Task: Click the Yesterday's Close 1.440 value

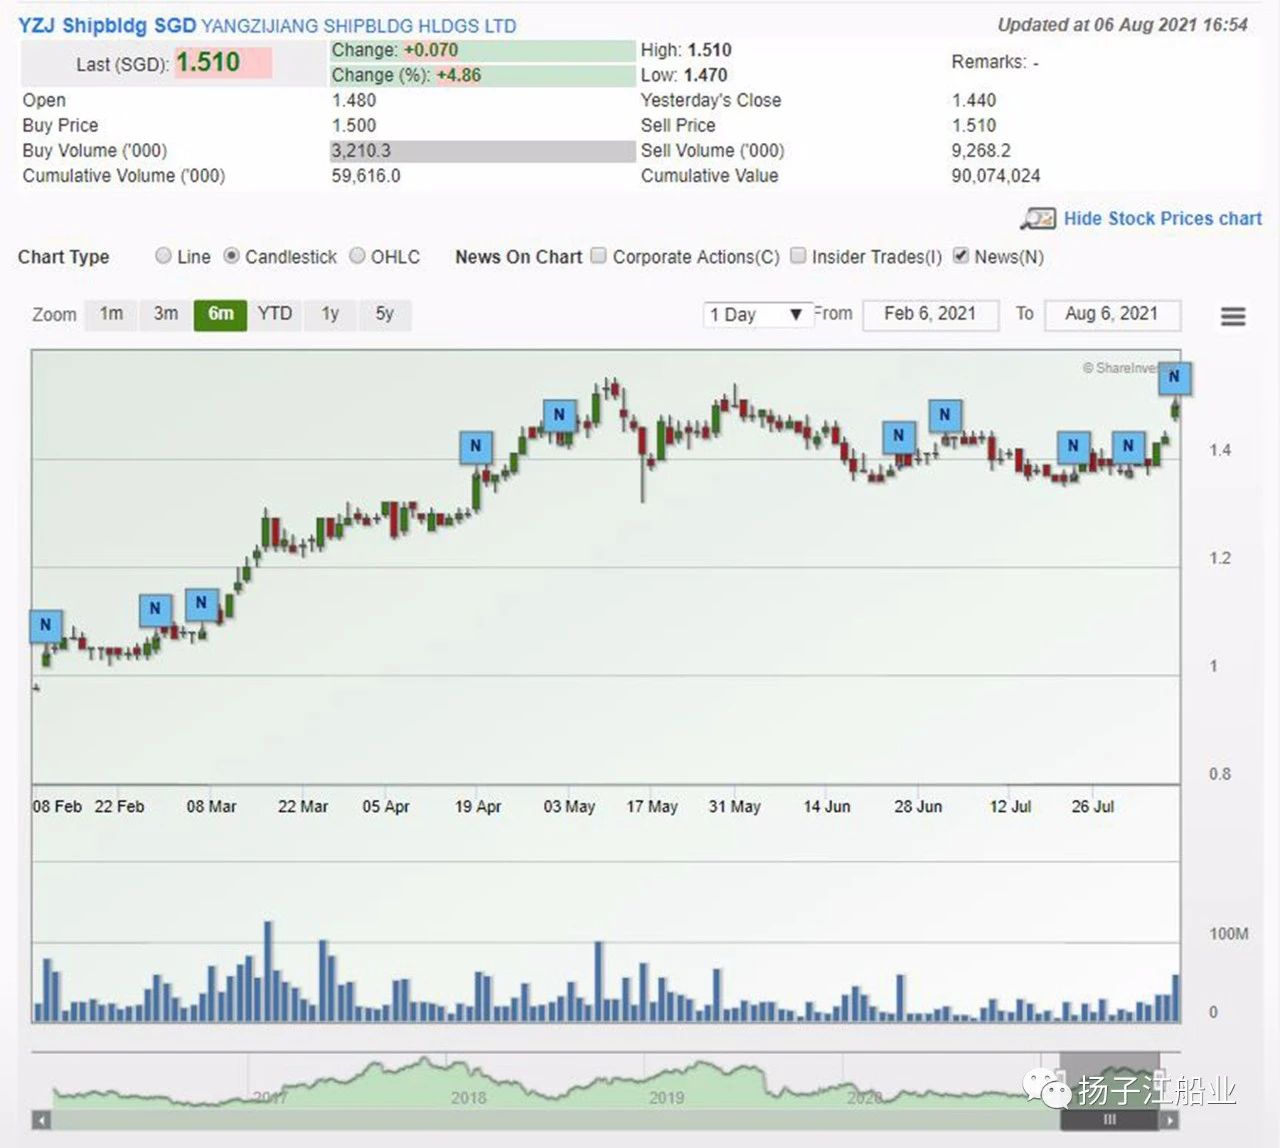Action: (974, 100)
